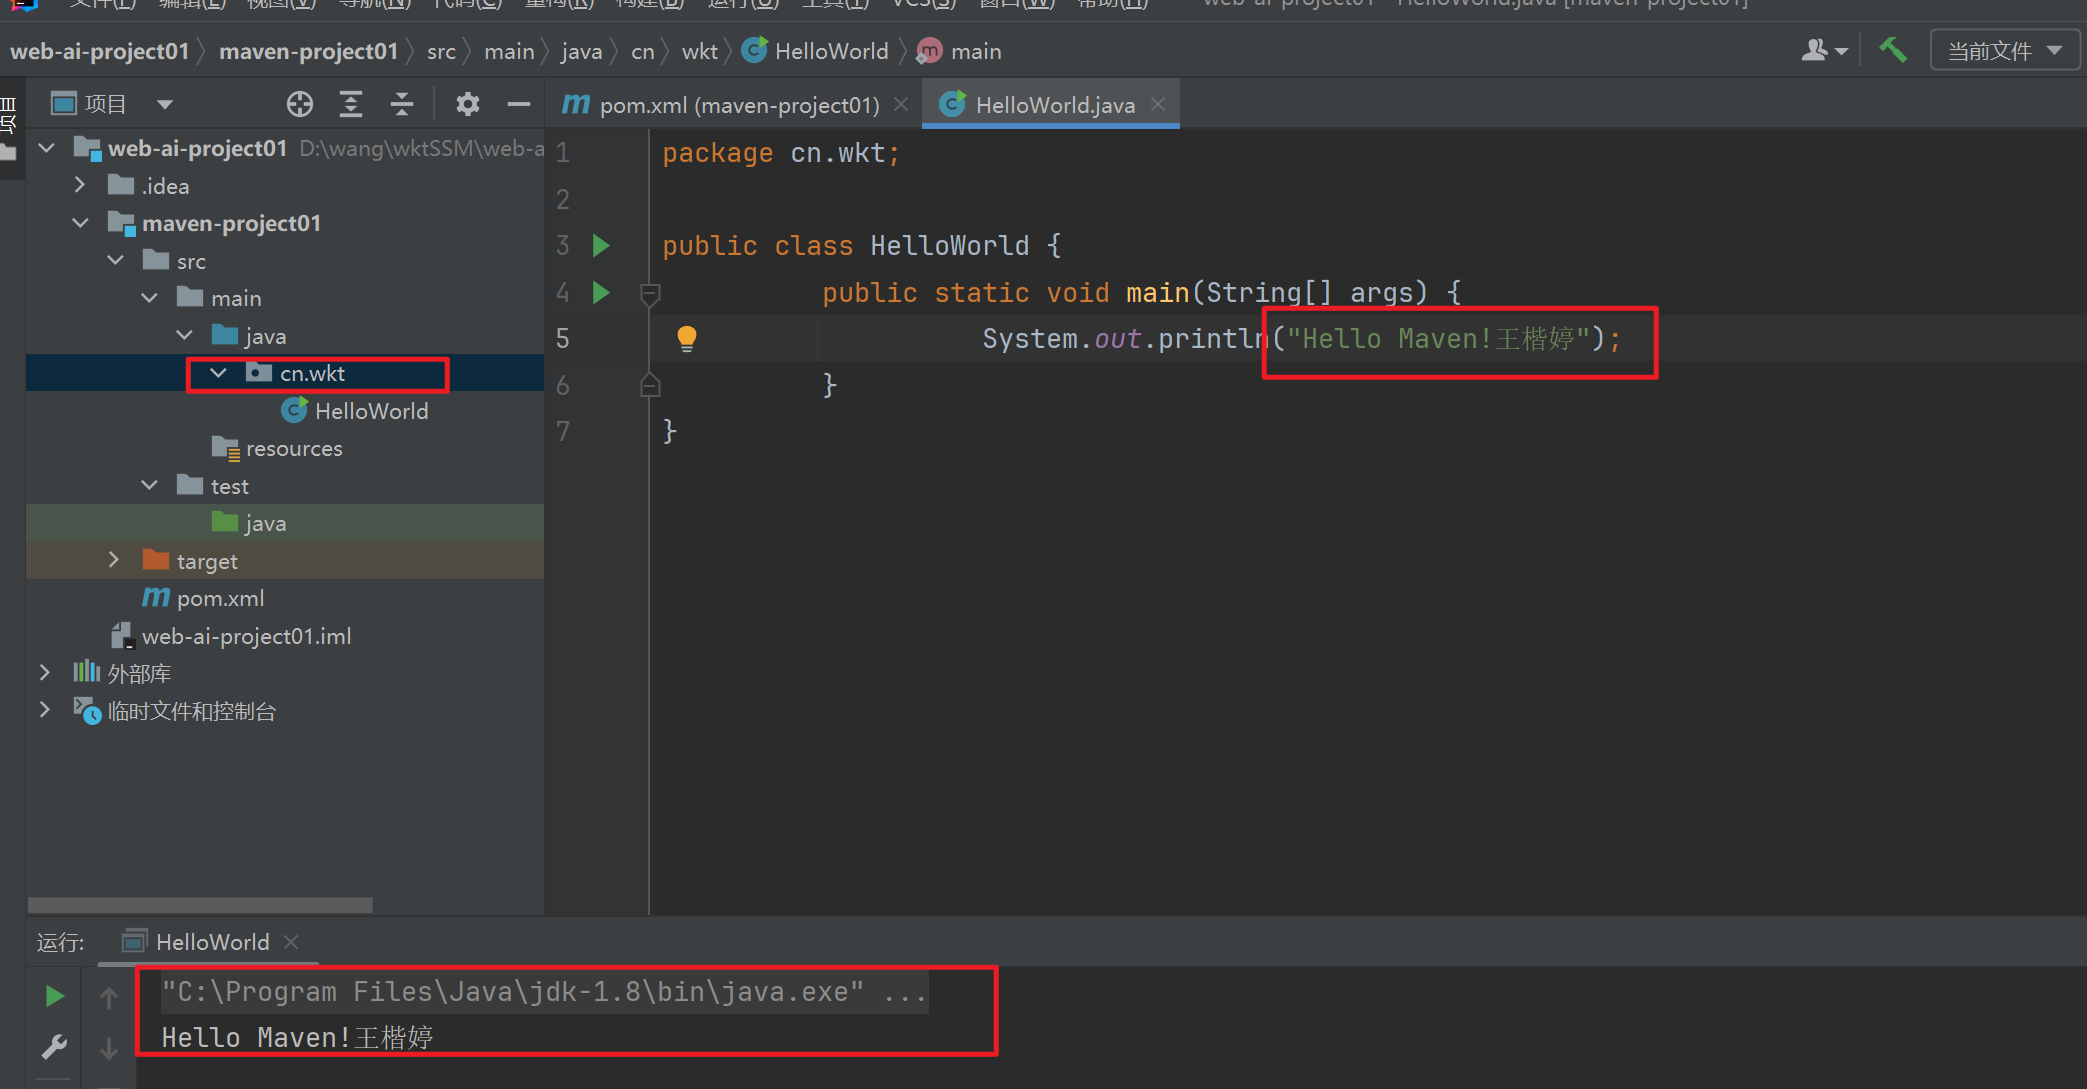Expand the .idea folder
The height and width of the screenshot is (1089, 2087).
[x=80, y=185]
